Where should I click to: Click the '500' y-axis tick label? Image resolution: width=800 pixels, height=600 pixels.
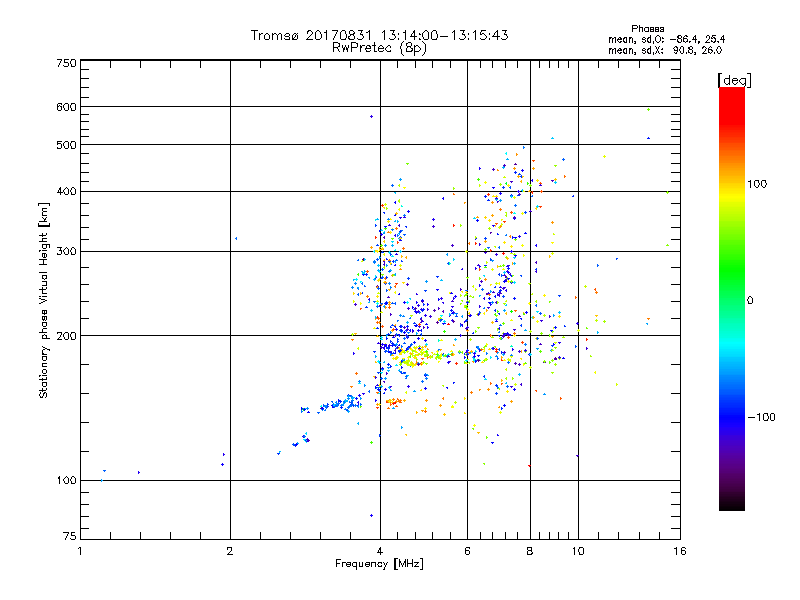coord(67,145)
